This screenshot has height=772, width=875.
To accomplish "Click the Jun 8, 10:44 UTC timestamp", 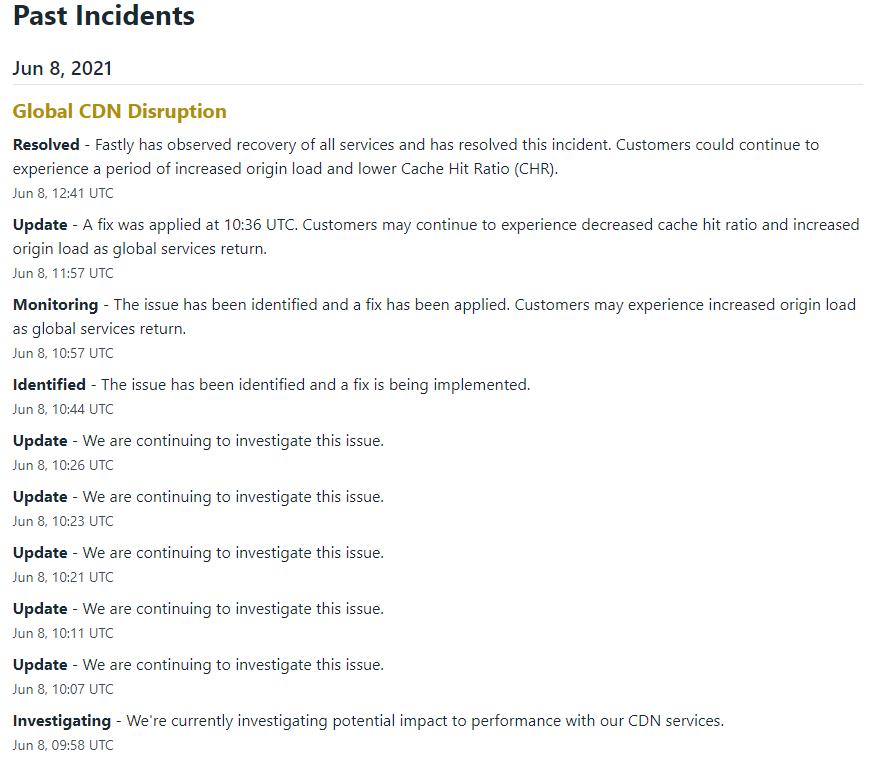I will point(63,409).
